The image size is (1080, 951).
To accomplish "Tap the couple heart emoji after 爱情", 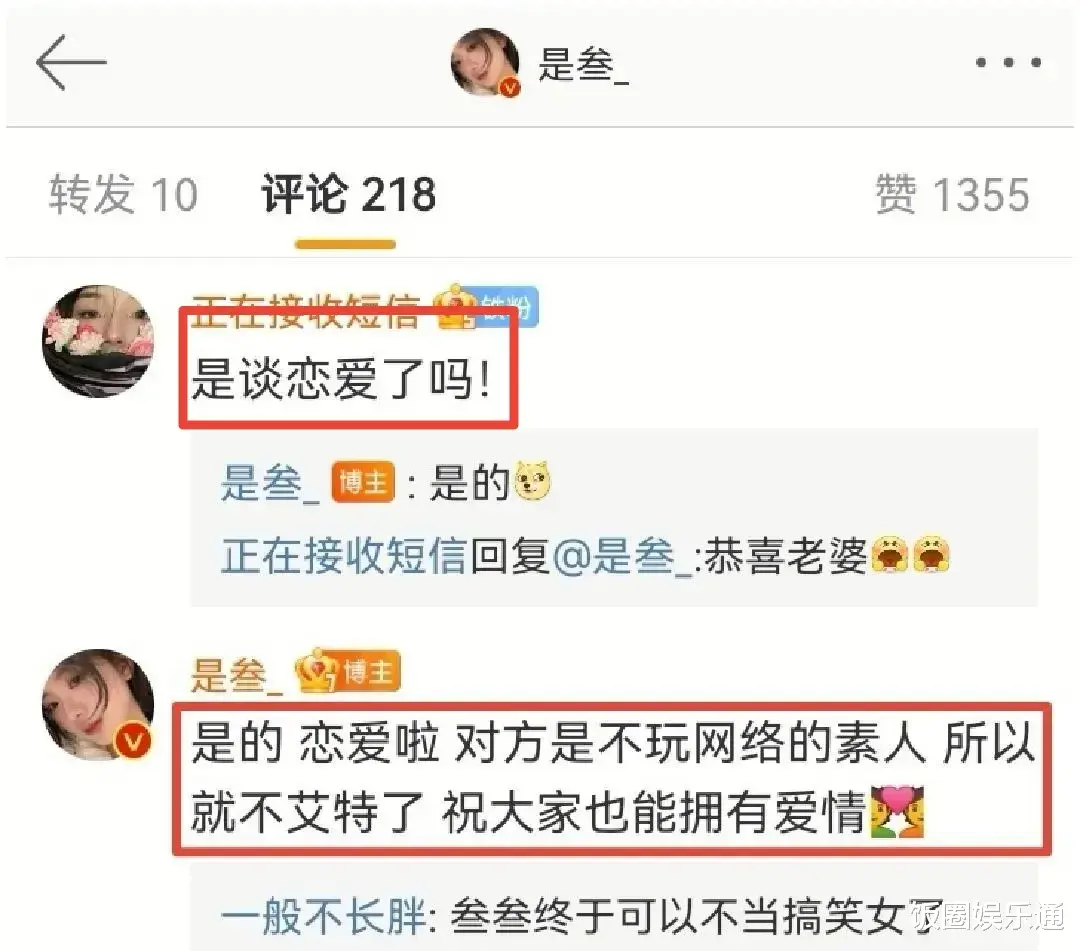I will pyautogui.click(x=897, y=812).
